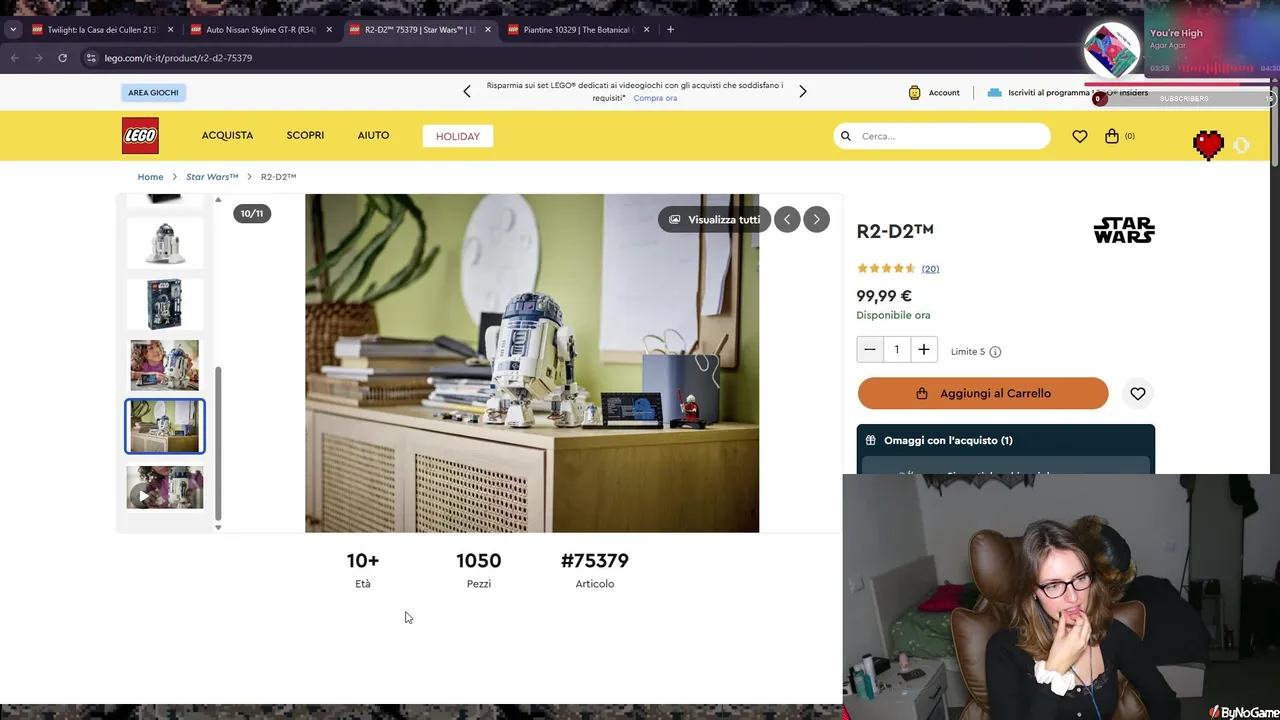This screenshot has width=1280, height=720.
Task: Open the ACQUISTA menu
Action: coord(227,135)
